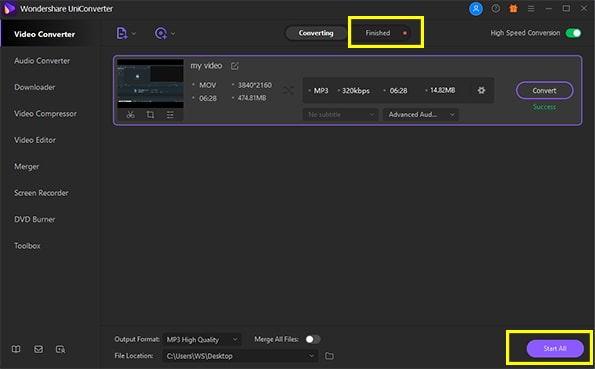Click the Wondershare UniConverter logo icon

coord(9,8)
